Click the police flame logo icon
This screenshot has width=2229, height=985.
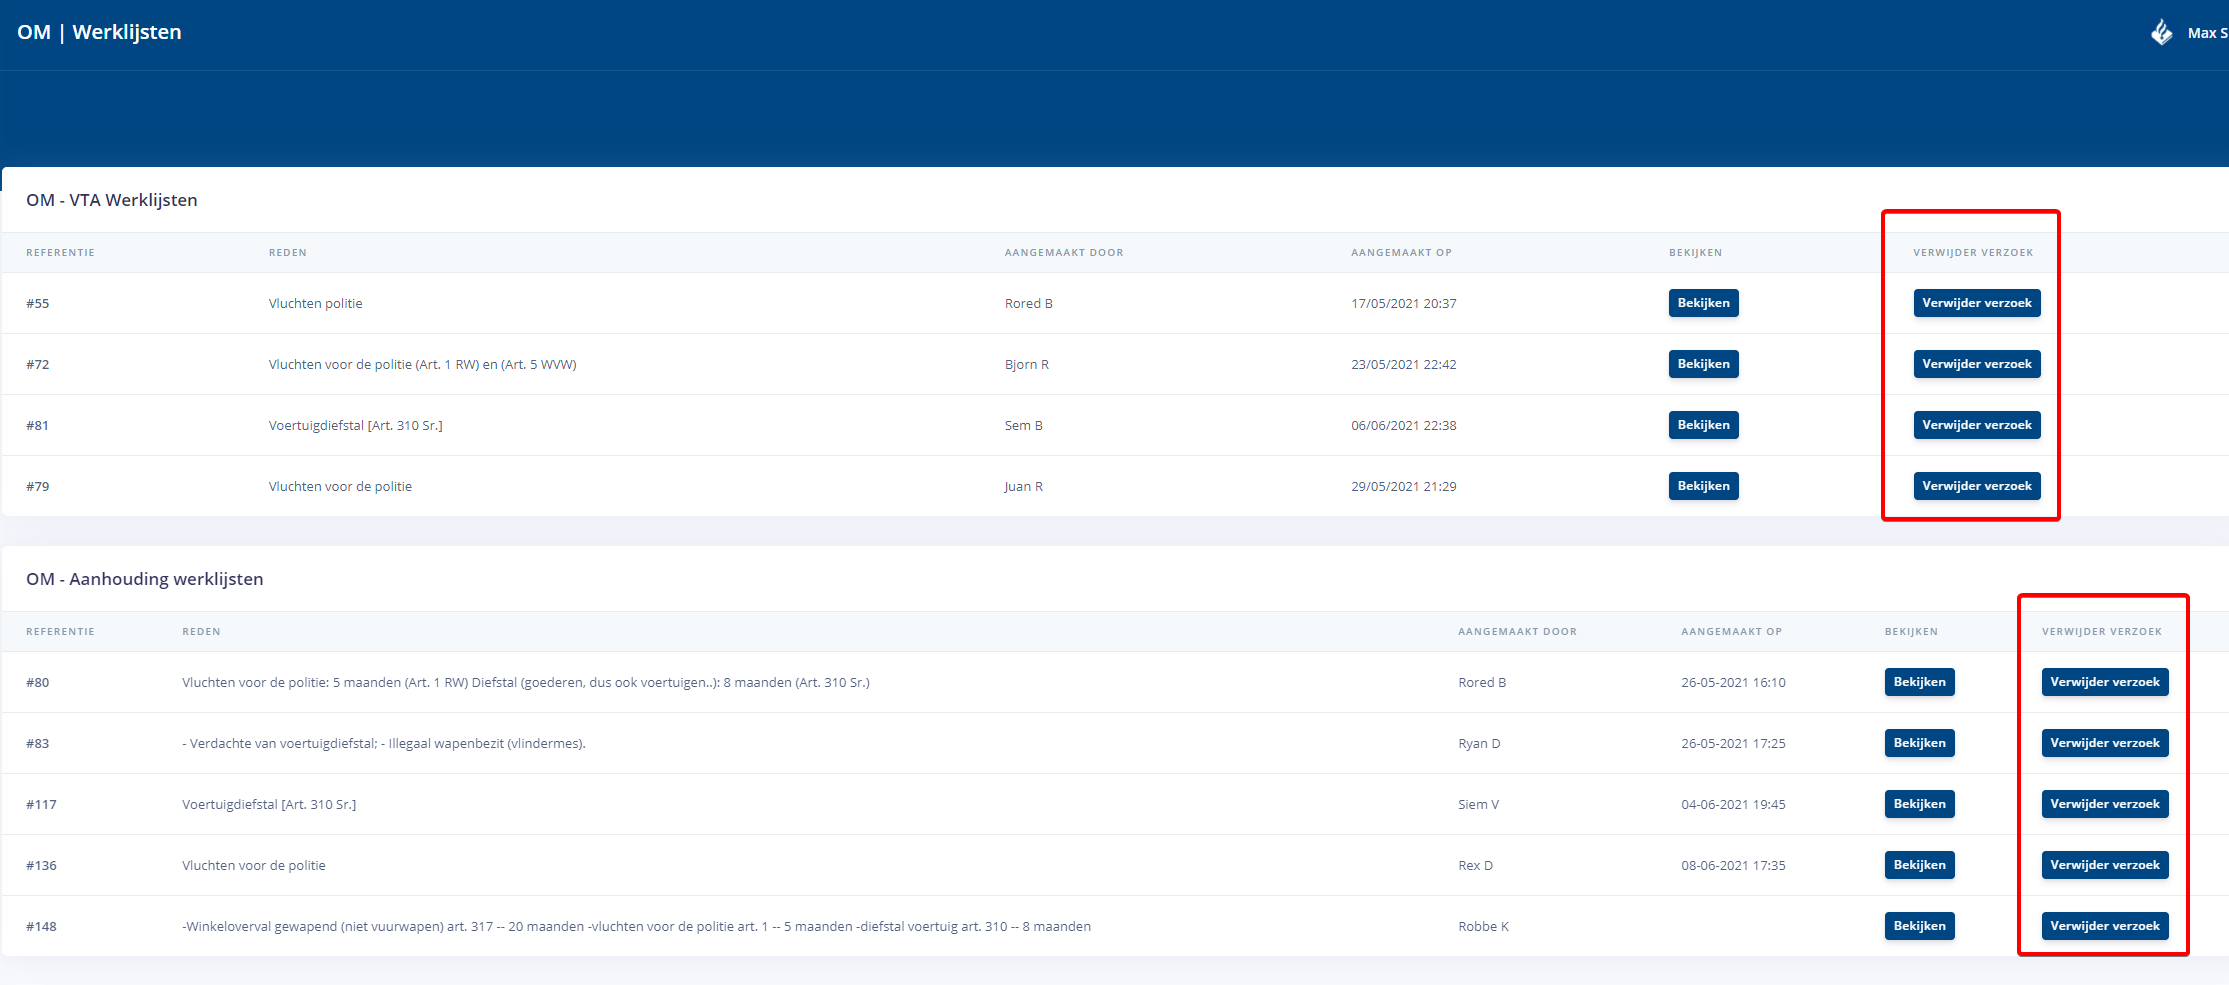click(2161, 33)
